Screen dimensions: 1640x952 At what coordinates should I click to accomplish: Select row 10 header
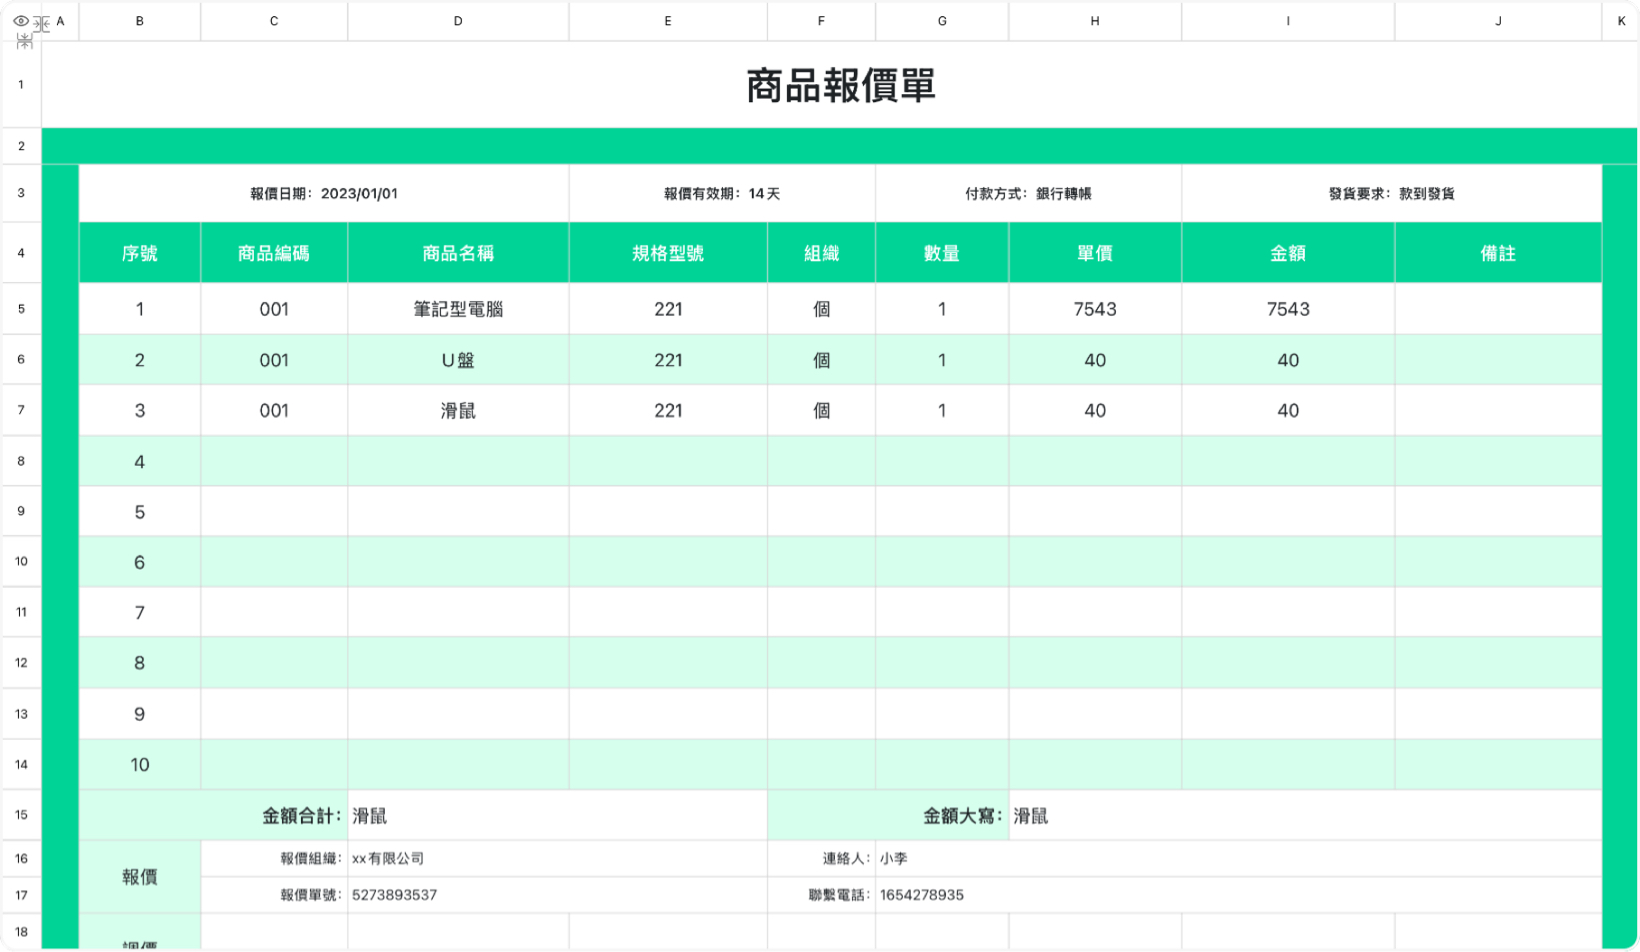(21, 562)
